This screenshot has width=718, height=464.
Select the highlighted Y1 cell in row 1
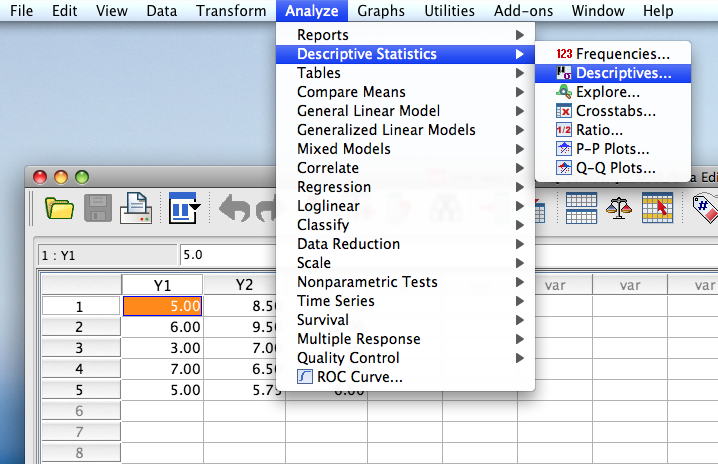click(x=162, y=306)
